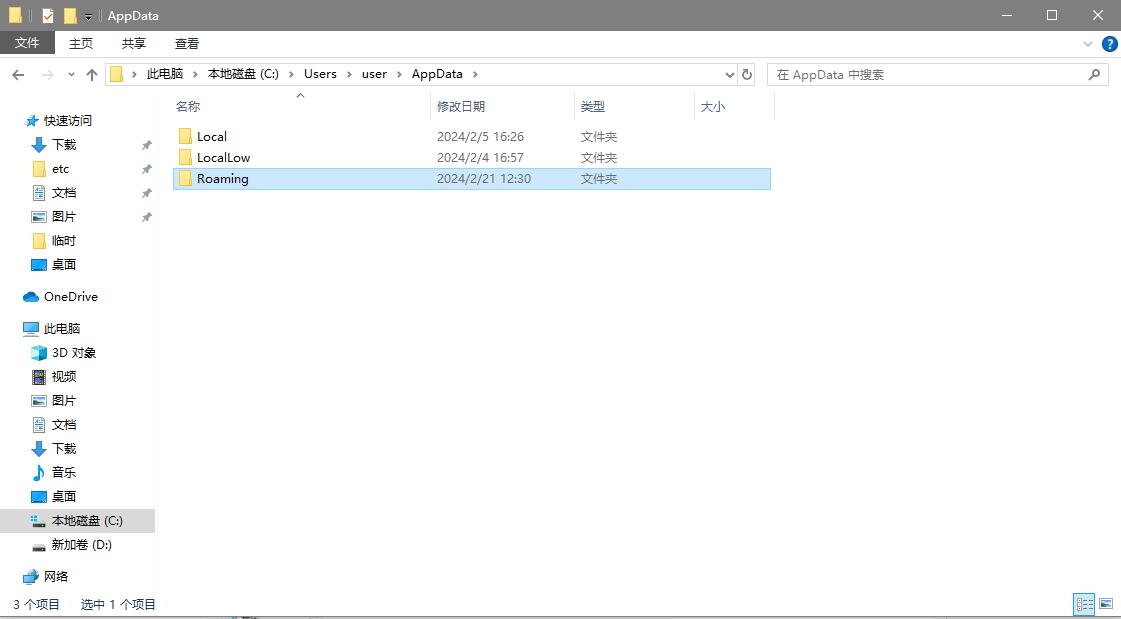Image resolution: width=1121 pixels, height=619 pixels.
Task: Switch to the 查看 ribbon tab
Action: coord(187,43)
